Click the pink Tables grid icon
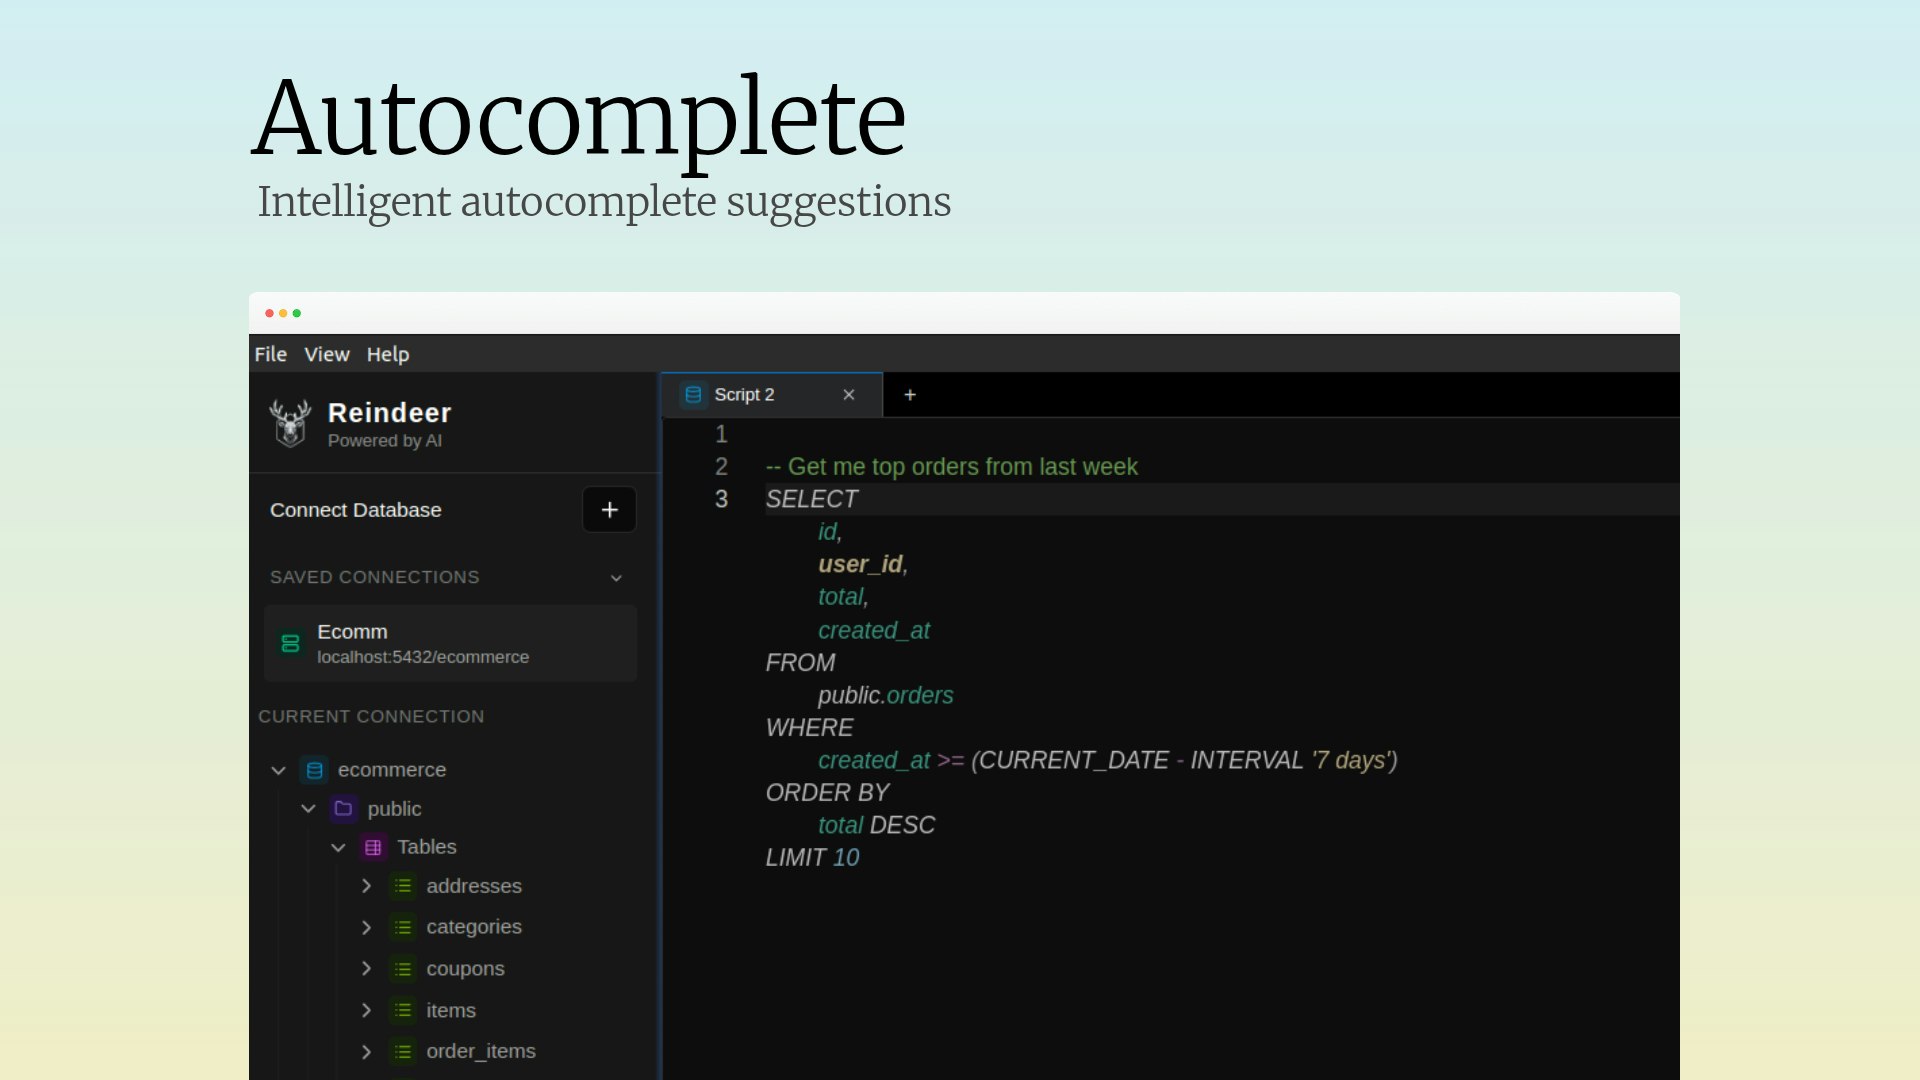This screenshot has height=1080, width=1920. coord(373,847)
